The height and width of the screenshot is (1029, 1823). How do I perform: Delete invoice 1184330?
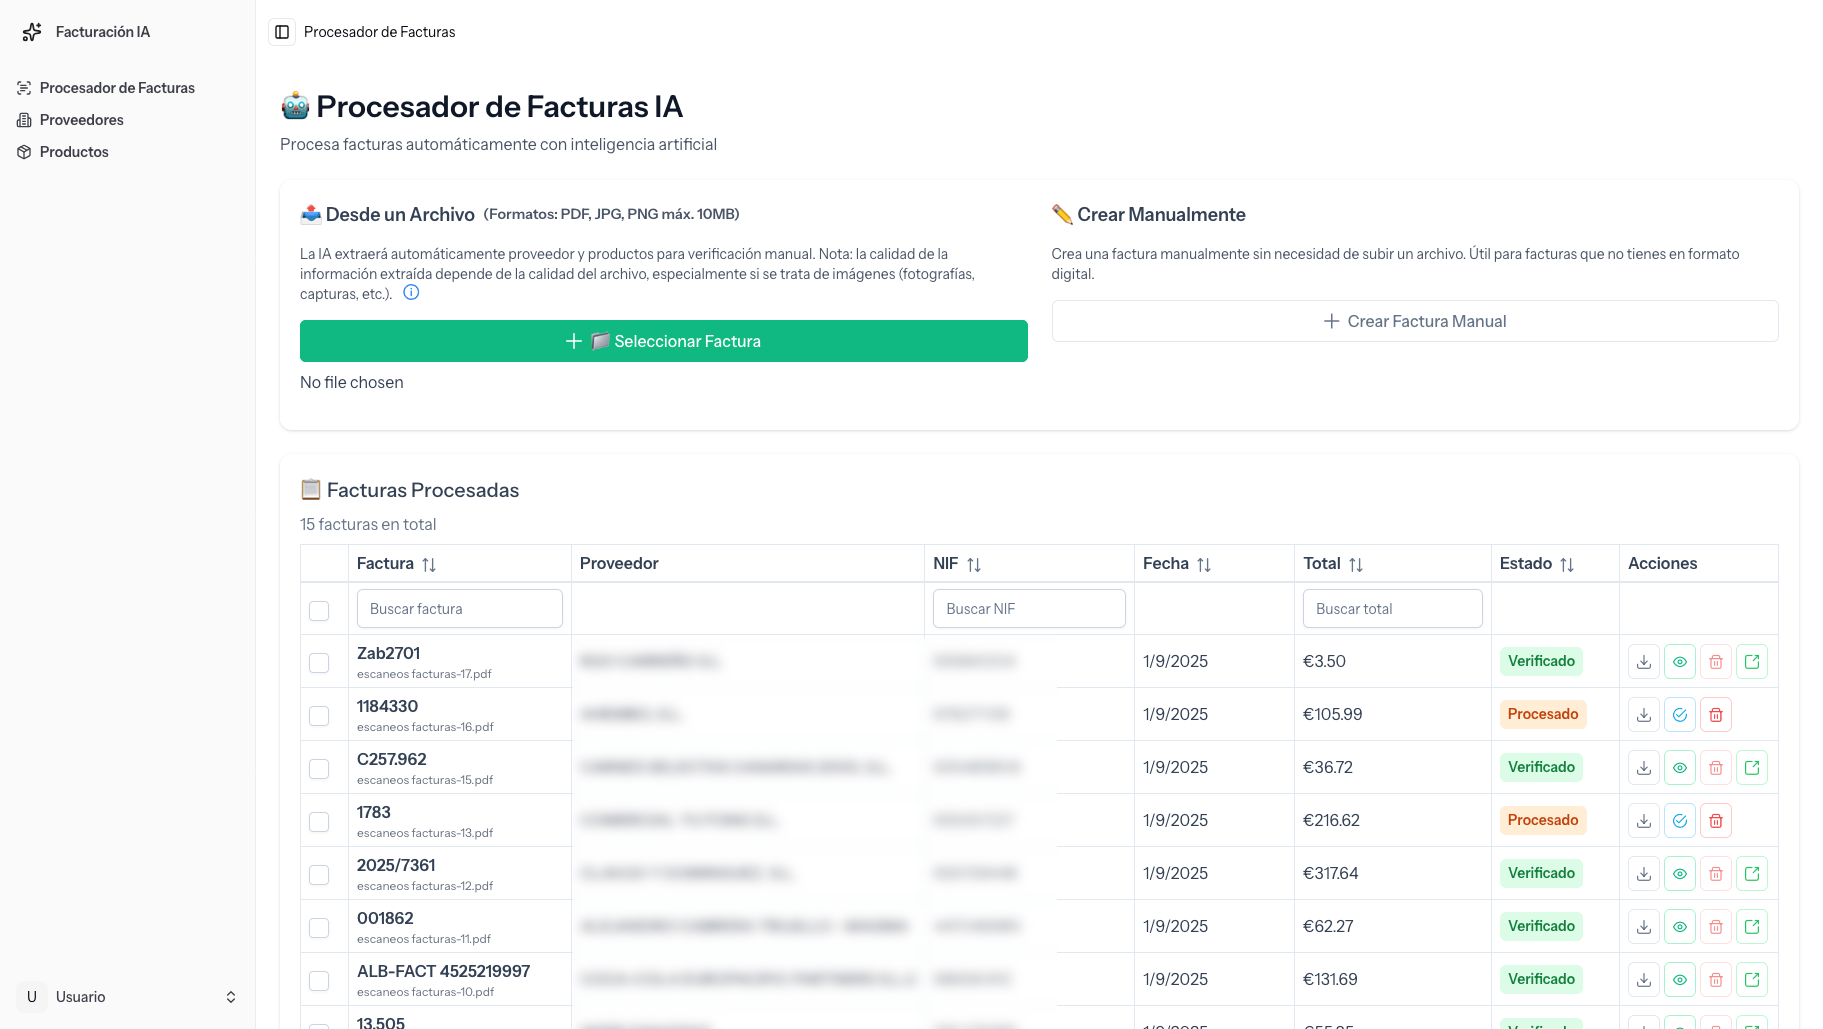[x=1716, y=715]
